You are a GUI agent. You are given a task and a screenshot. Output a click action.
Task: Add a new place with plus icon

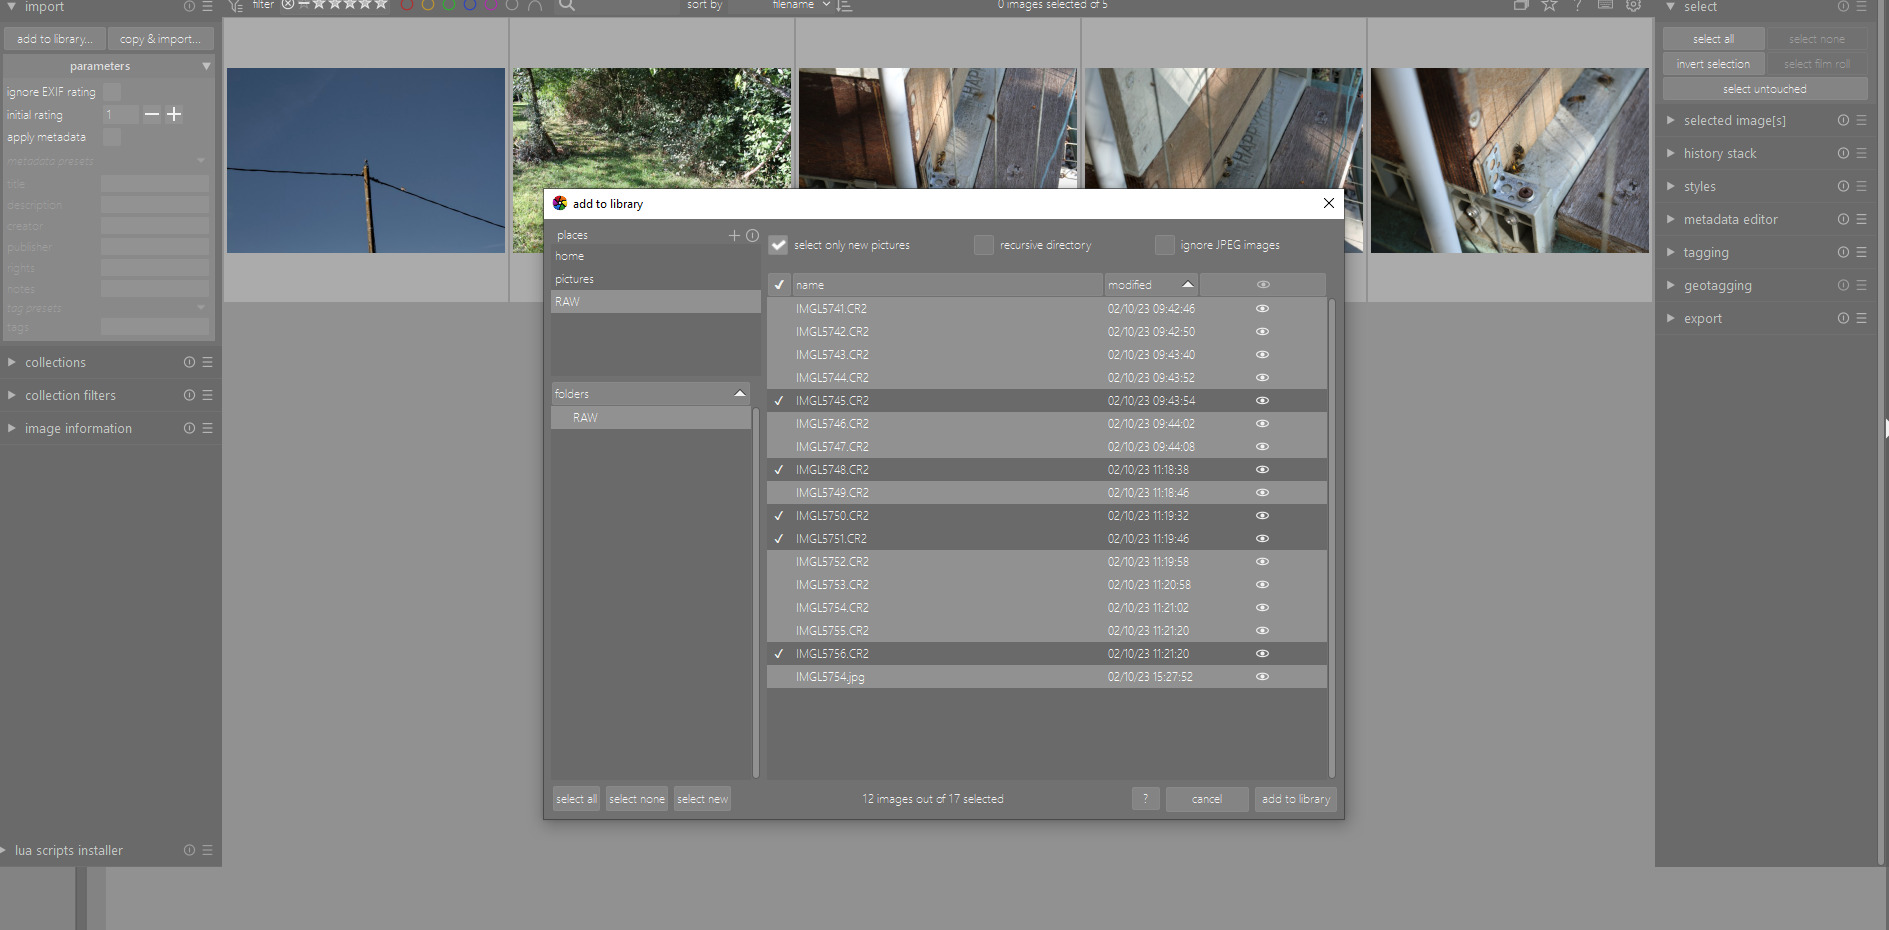[734, 236]
